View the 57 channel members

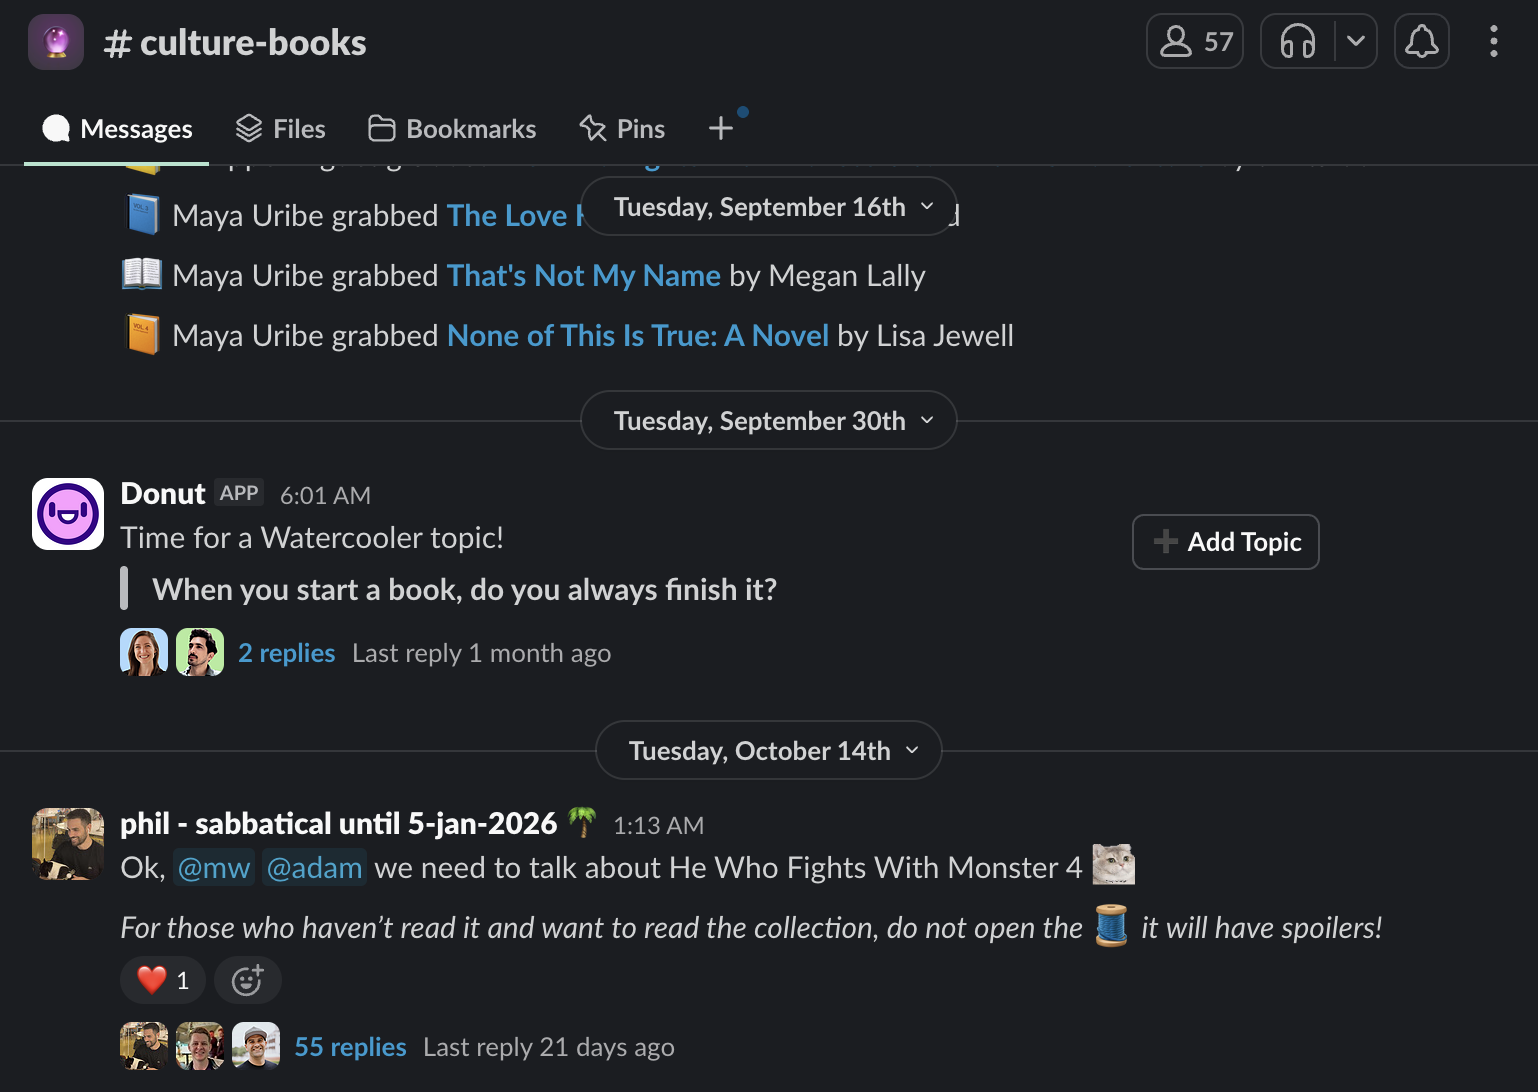coord(1195,42)
